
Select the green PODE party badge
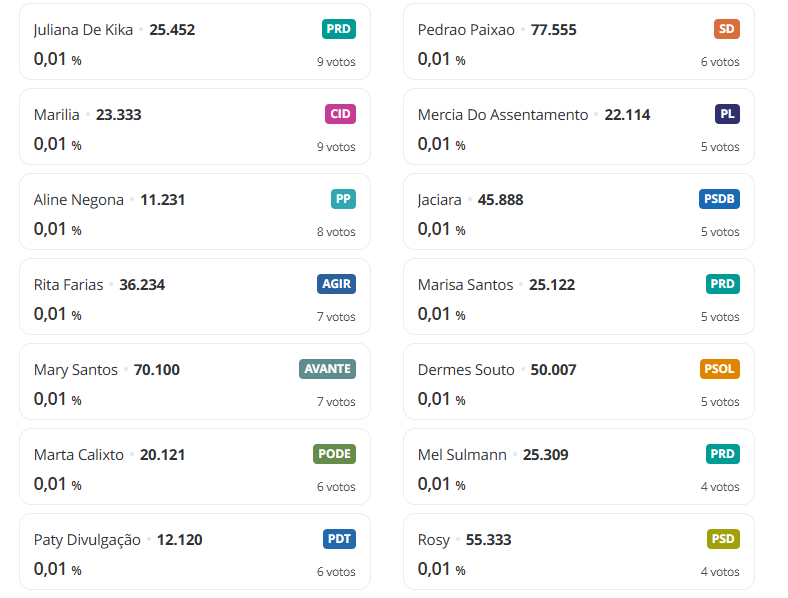[334, 454]
